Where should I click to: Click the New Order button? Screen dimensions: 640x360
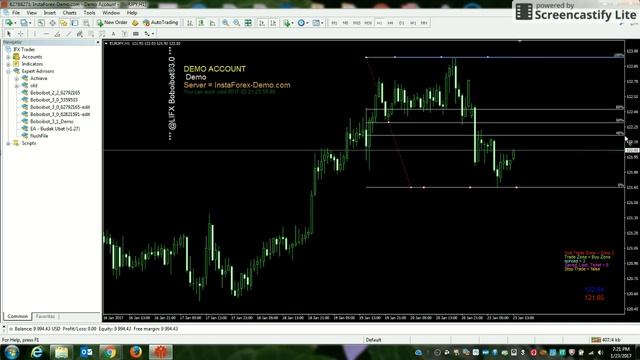pos(112,23)
